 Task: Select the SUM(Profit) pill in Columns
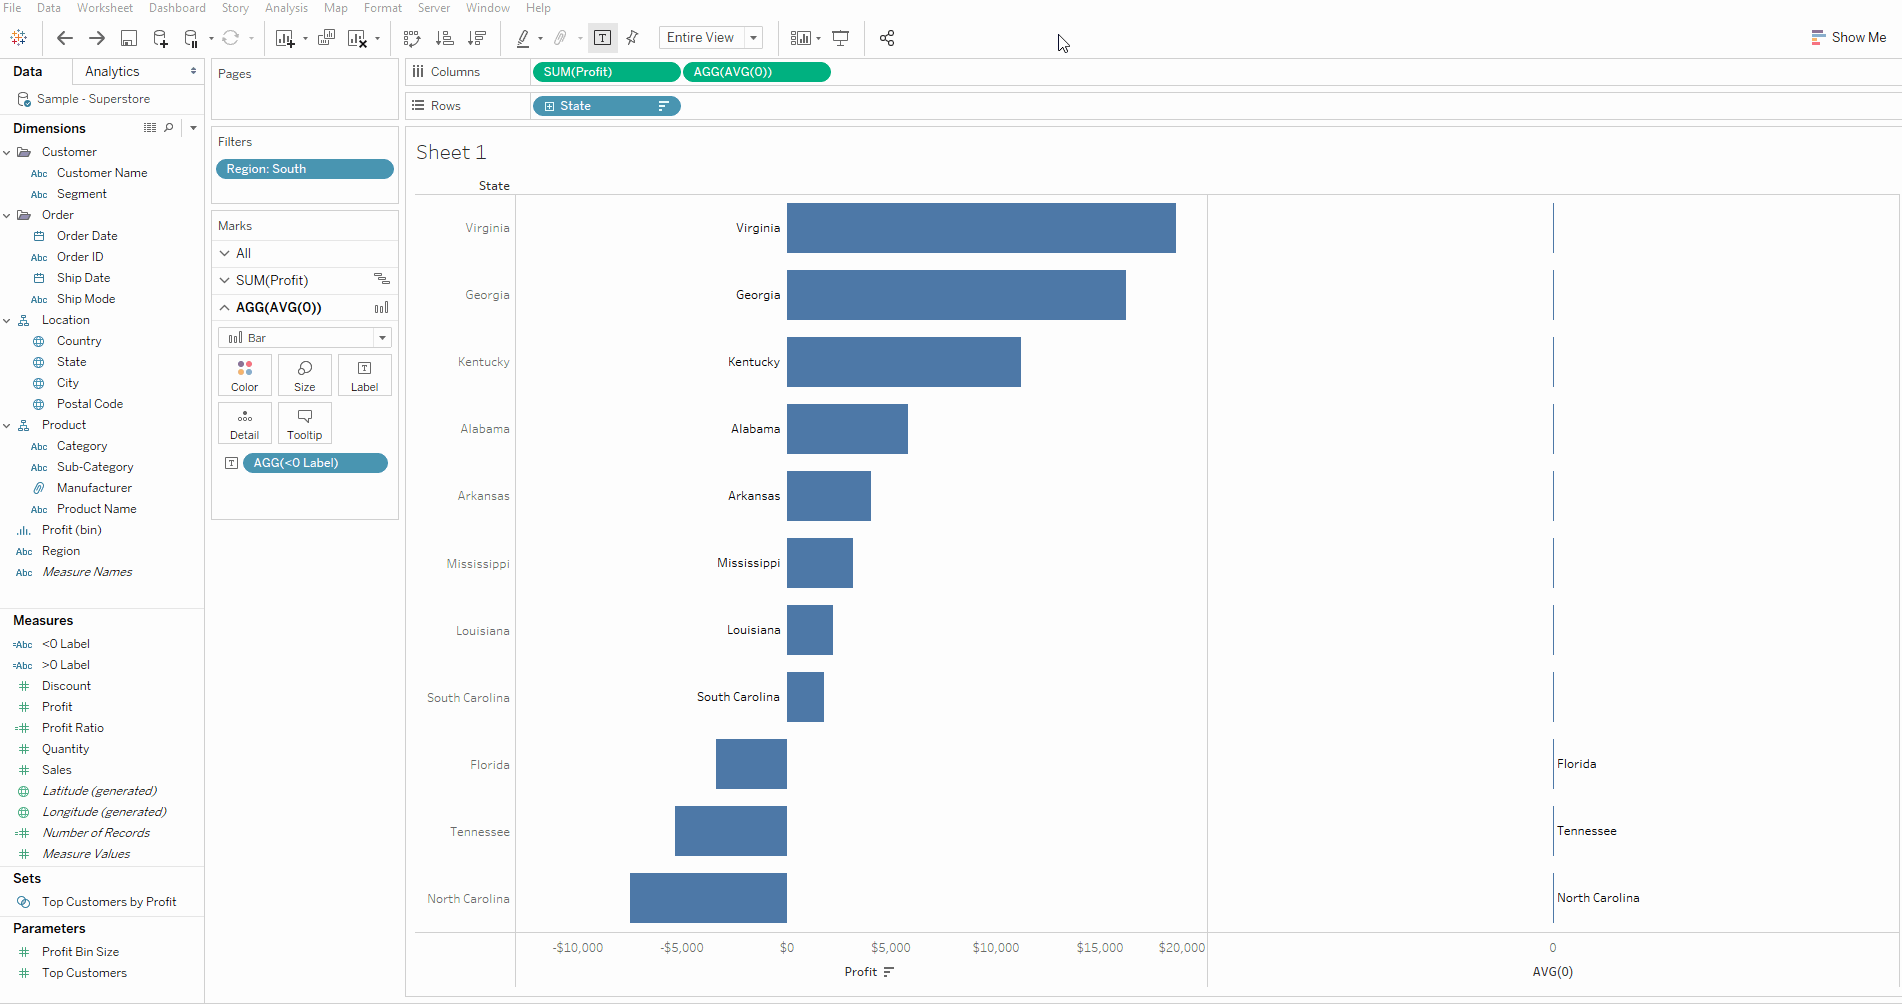(x=606, y=72)
